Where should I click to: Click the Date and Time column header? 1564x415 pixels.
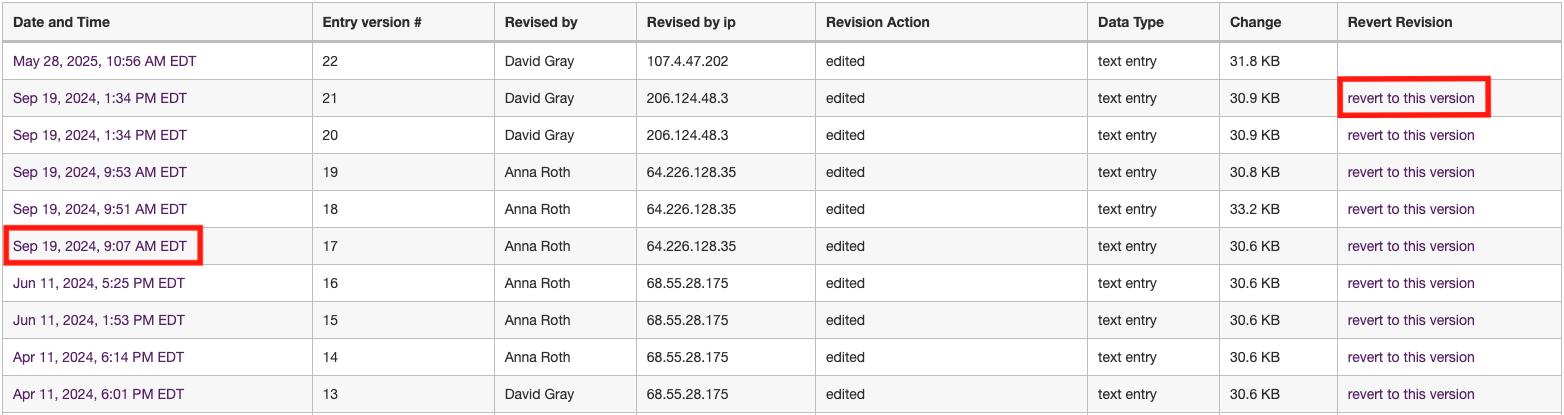click(x=61, y=22)
